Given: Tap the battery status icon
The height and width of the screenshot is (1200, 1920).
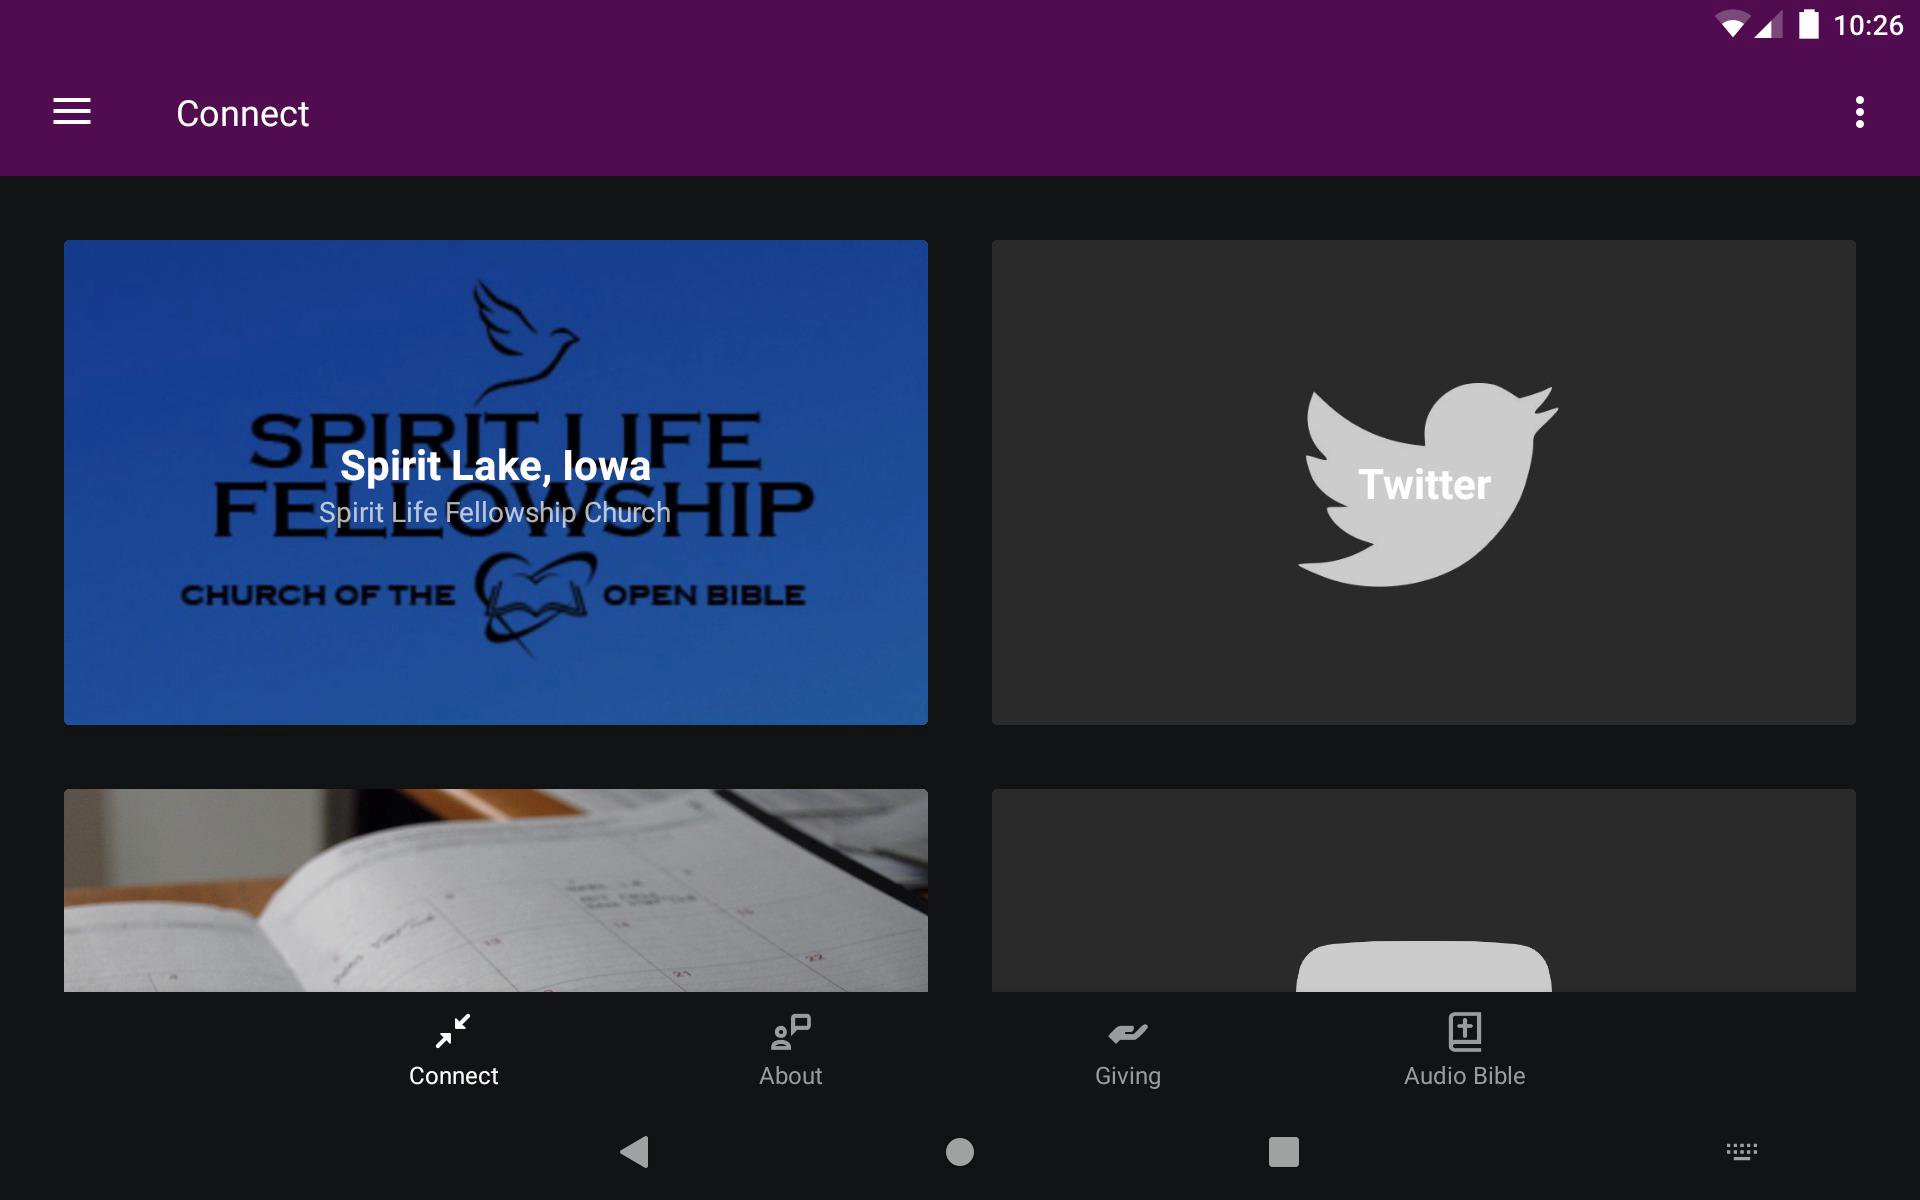Looking at the screenshot, I should point(1808,24).
